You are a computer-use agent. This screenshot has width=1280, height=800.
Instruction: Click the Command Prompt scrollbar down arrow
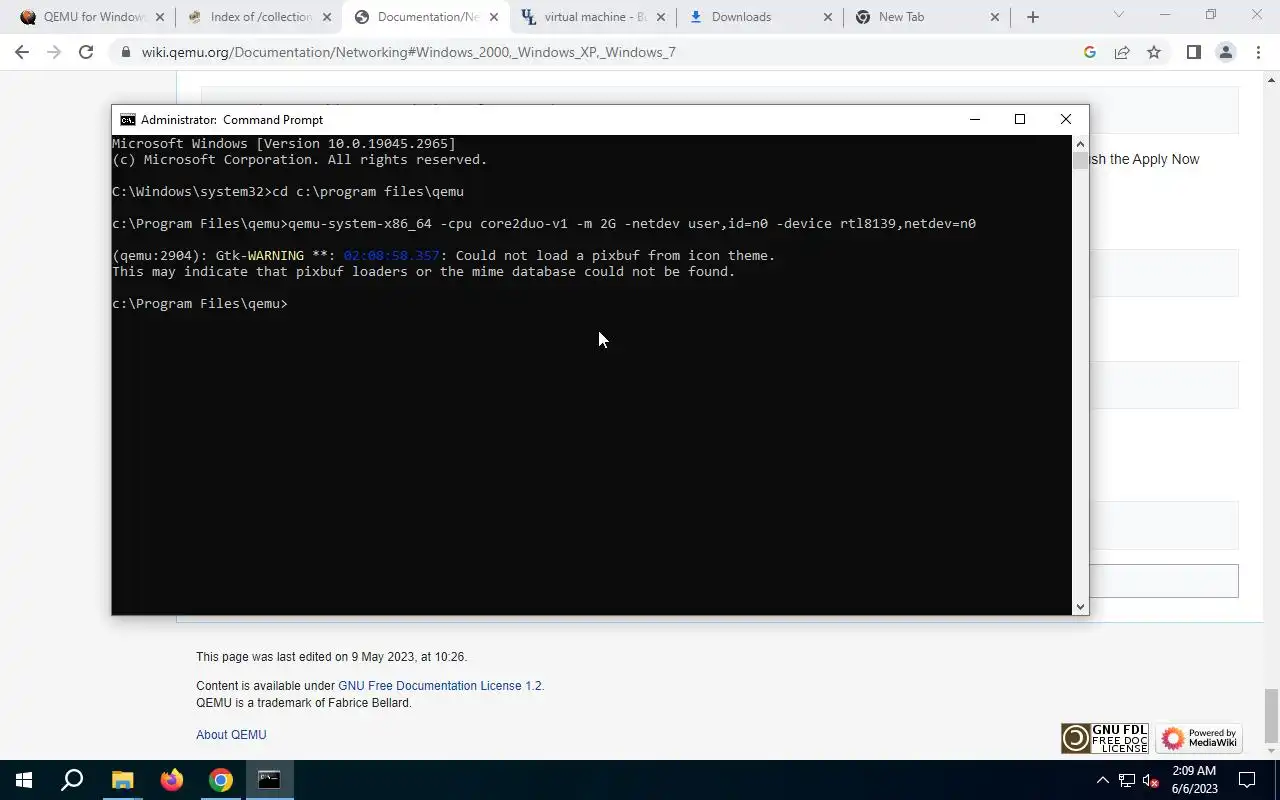[1080, 606]
